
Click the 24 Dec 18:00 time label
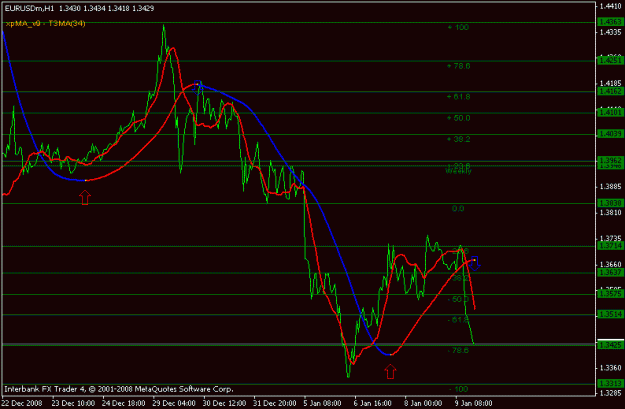(x=124, y=403)
